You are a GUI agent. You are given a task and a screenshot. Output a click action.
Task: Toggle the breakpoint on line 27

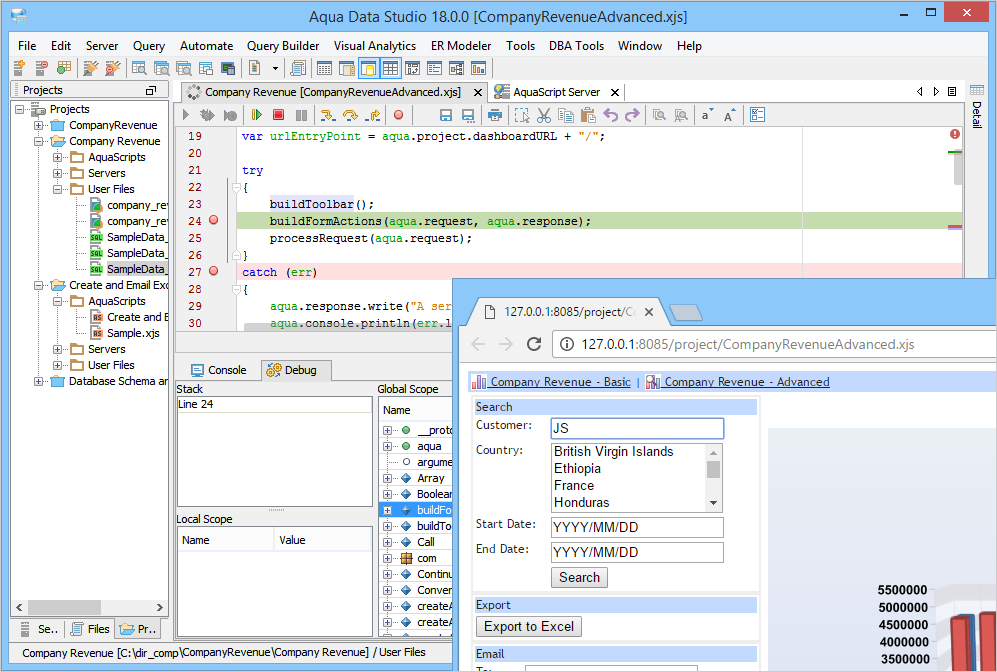pyautogui.click(x=214, y=271)
